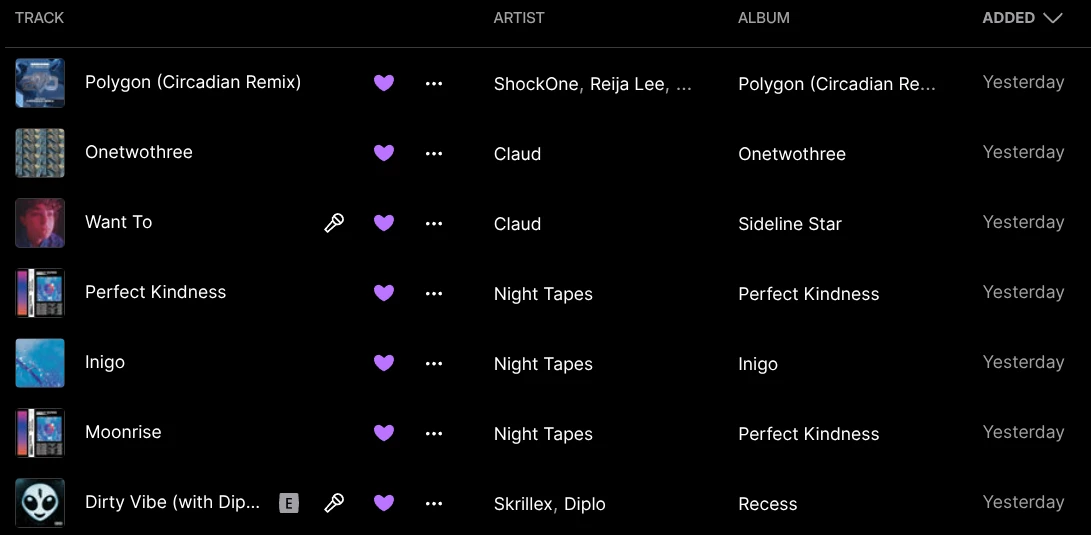This screenshot has width=1091, height=535.
Task: Open three-dot menu for Inigo
Action: 434,363
